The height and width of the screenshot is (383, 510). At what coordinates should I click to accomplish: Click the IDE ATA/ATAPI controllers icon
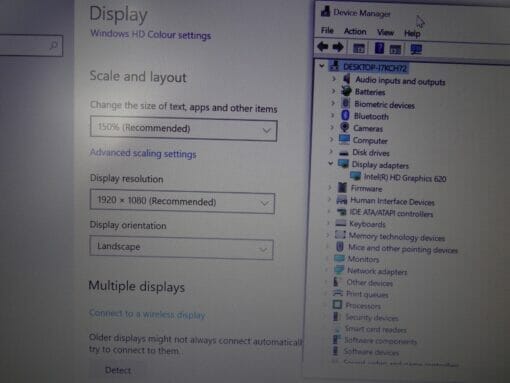click(x=341, y=212)
